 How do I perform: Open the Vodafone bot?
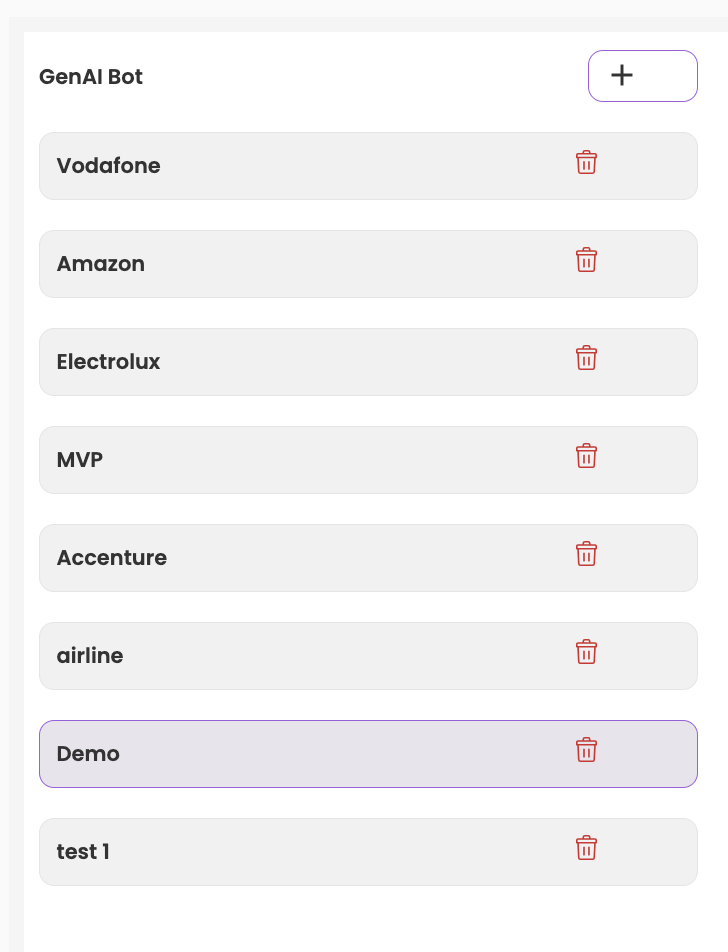pyautogui.click(x=300, y=166)
